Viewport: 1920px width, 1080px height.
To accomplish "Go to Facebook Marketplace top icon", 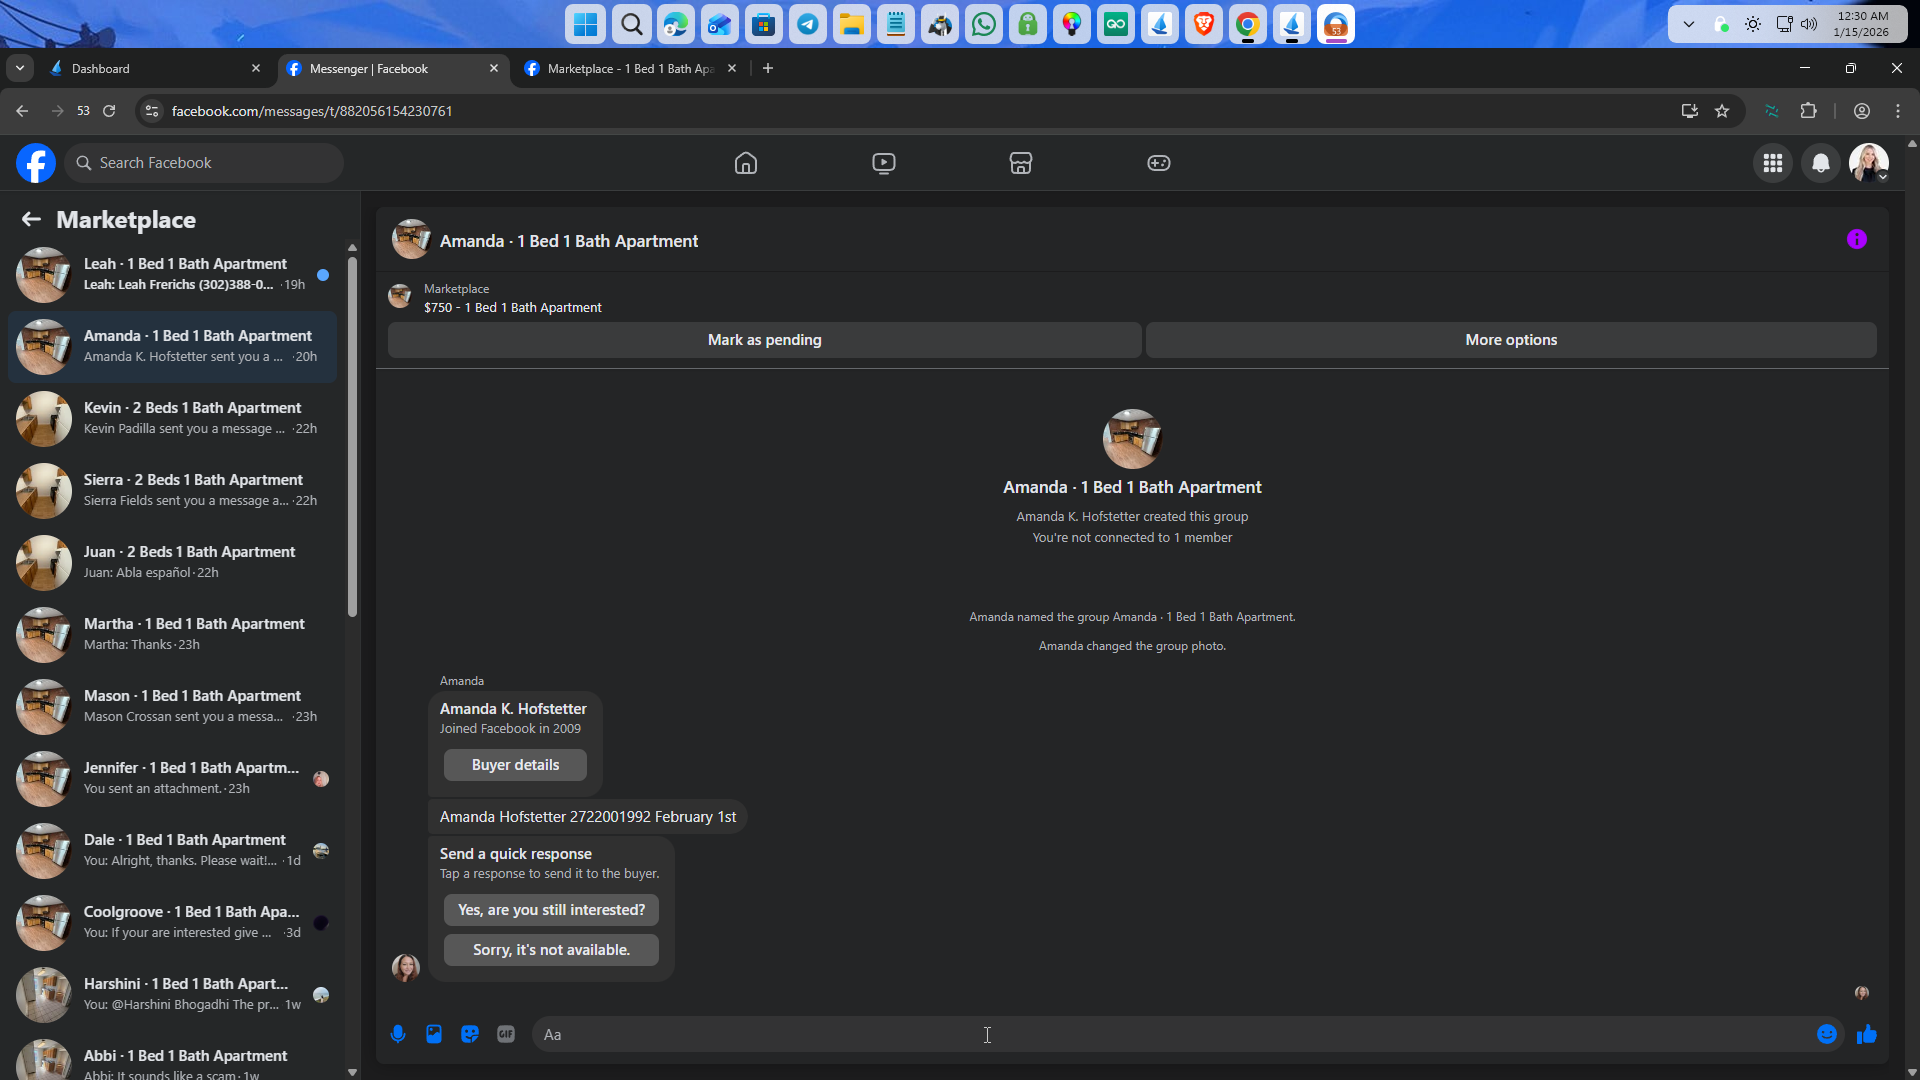I will click(1020, 163).
